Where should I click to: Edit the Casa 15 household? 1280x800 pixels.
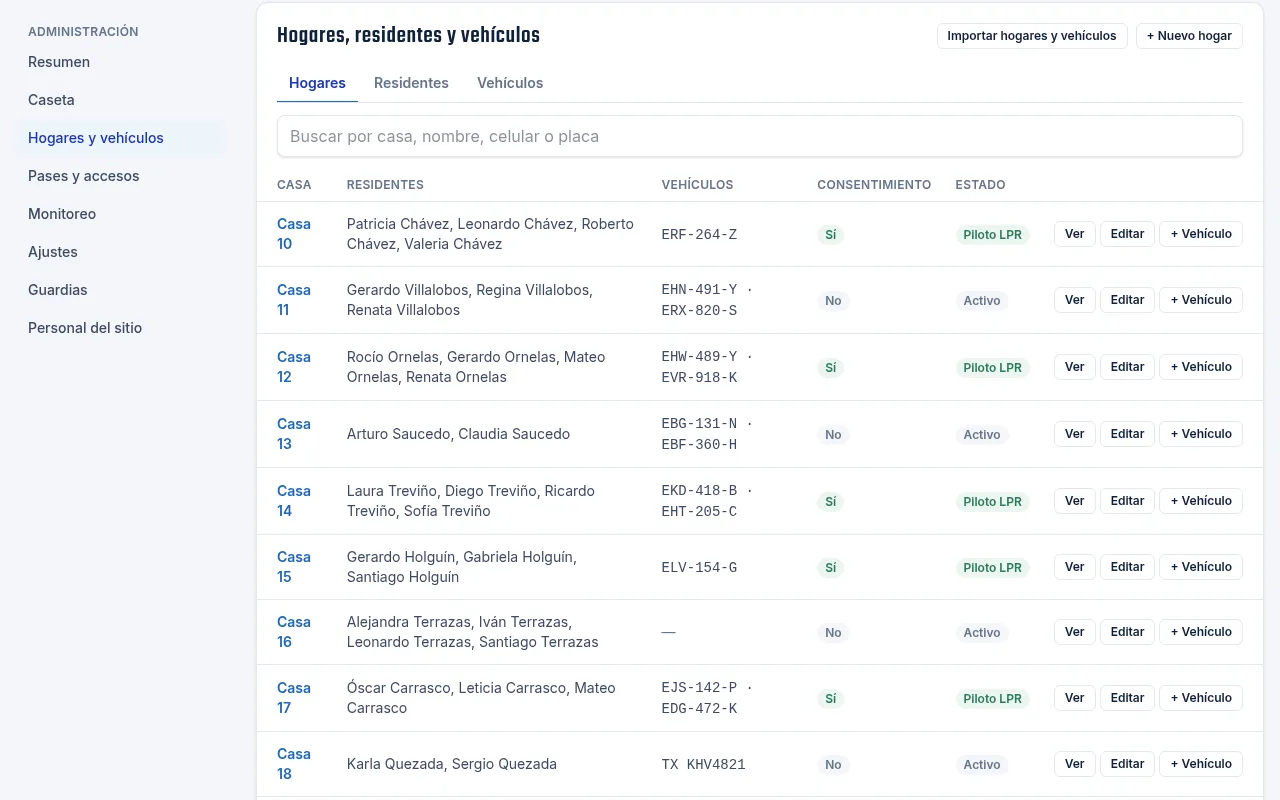coord(1127,567)
